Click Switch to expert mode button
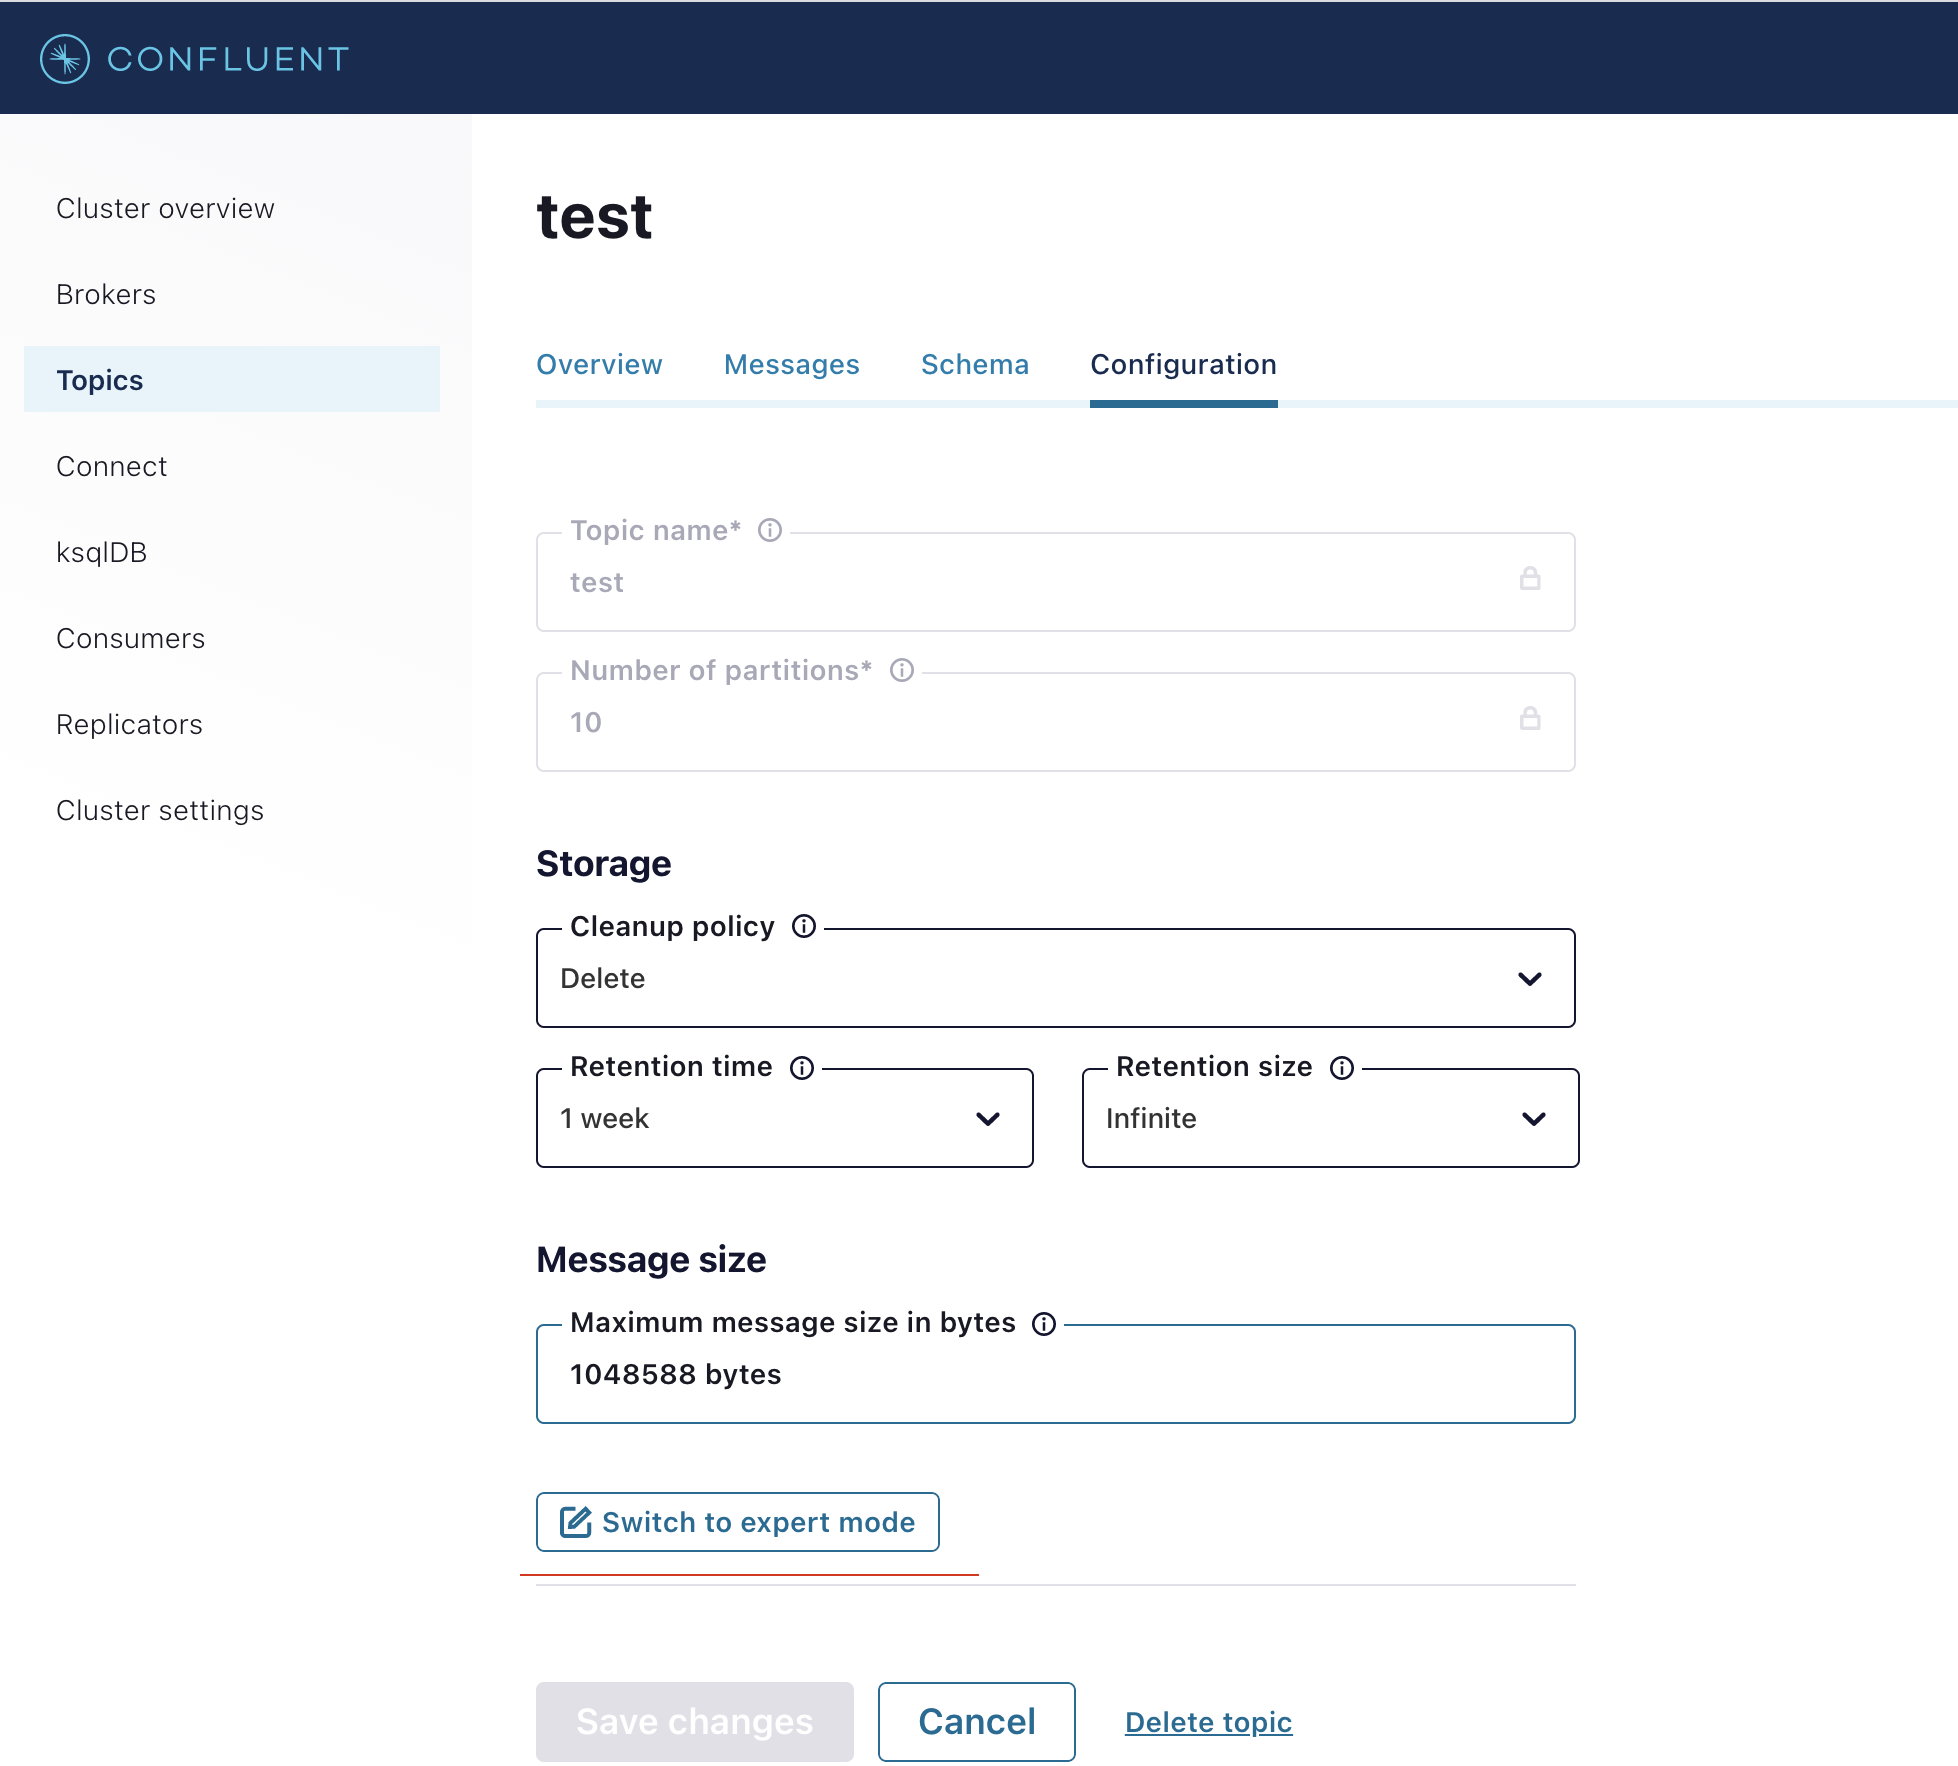This screenshot has width=1958, height=1766. pos(737,1522)
